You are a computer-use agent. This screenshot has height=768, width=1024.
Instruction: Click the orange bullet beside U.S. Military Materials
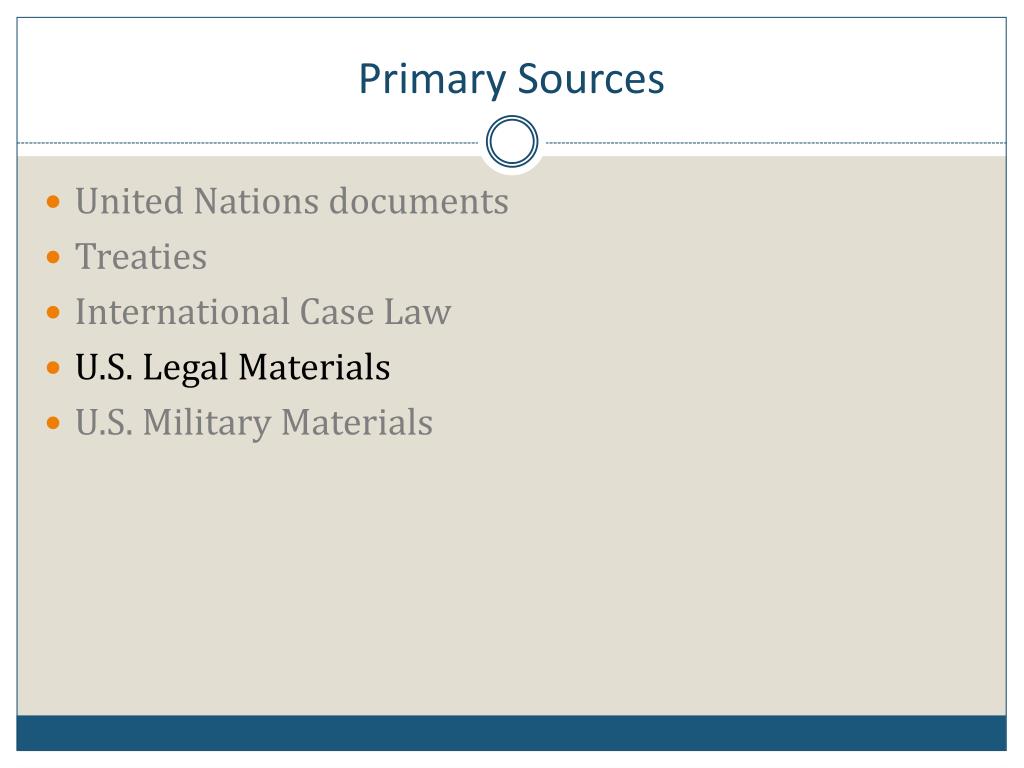pyautogui.click(x=55, y=423)
